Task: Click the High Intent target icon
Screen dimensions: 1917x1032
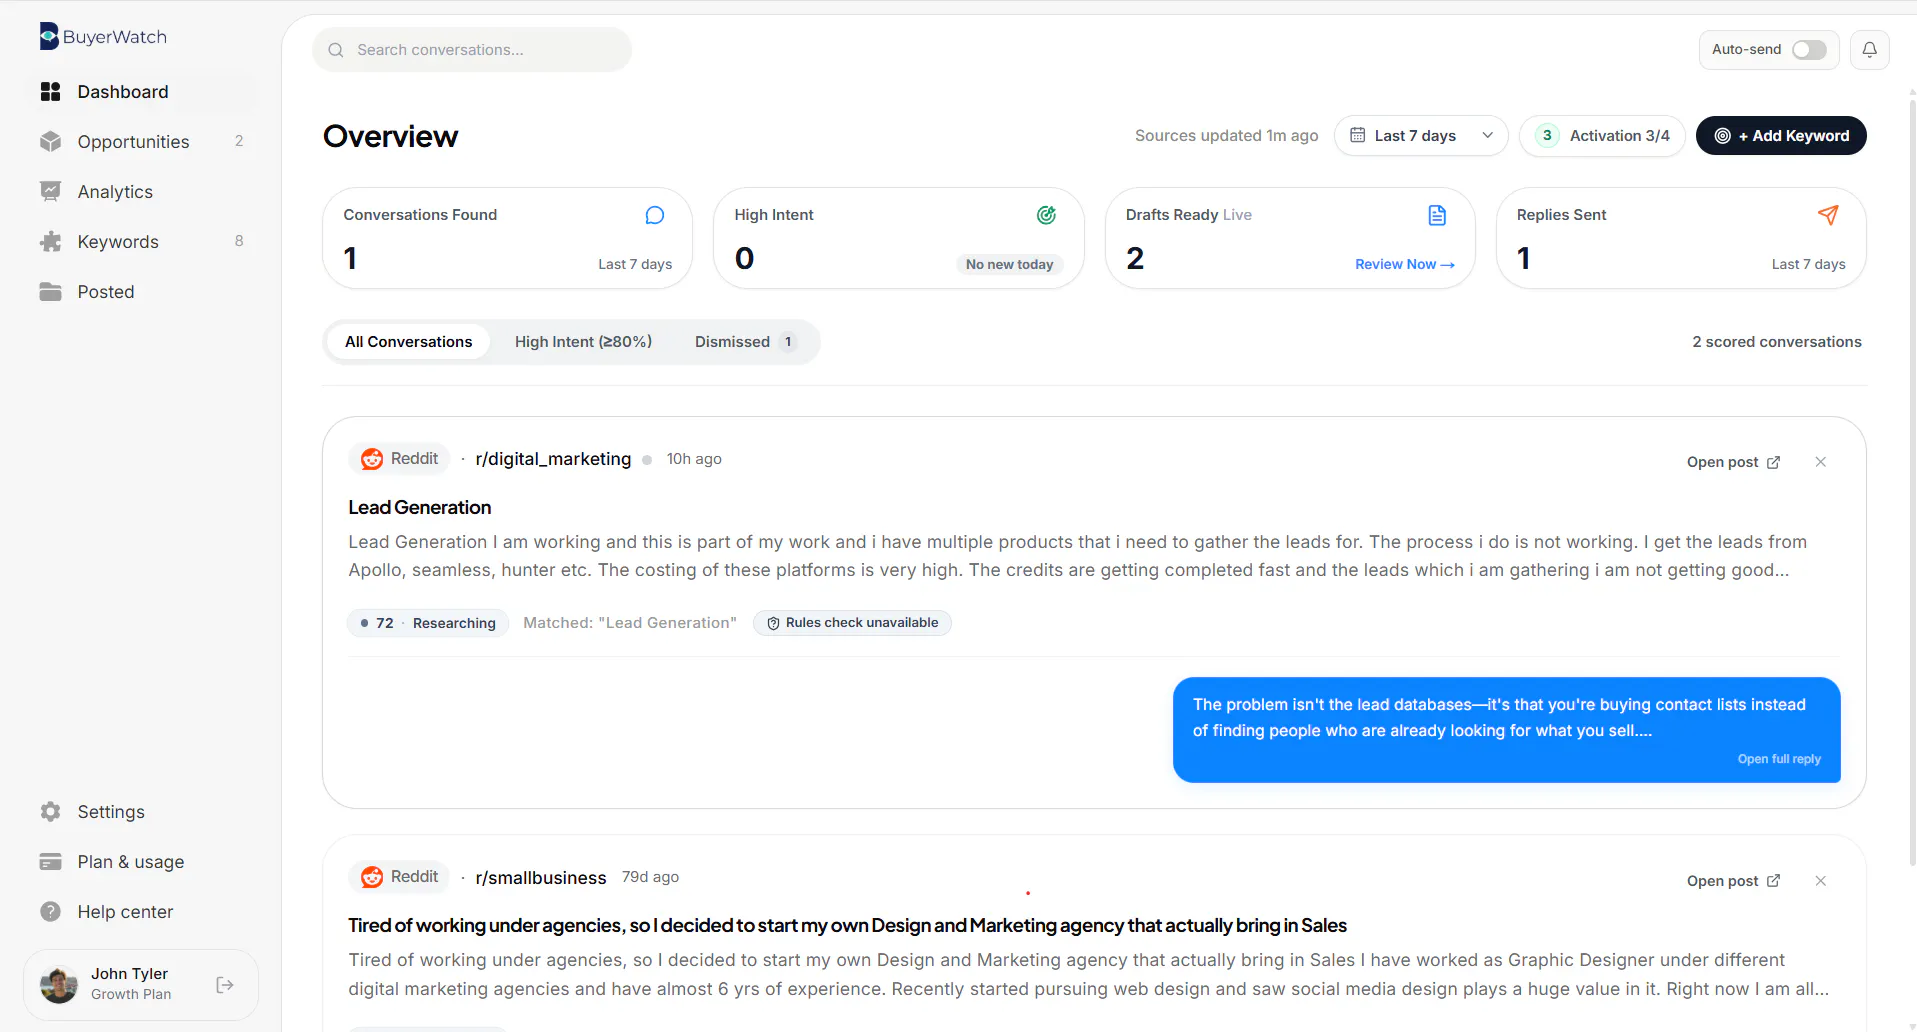Action: tap(1046, 215)
